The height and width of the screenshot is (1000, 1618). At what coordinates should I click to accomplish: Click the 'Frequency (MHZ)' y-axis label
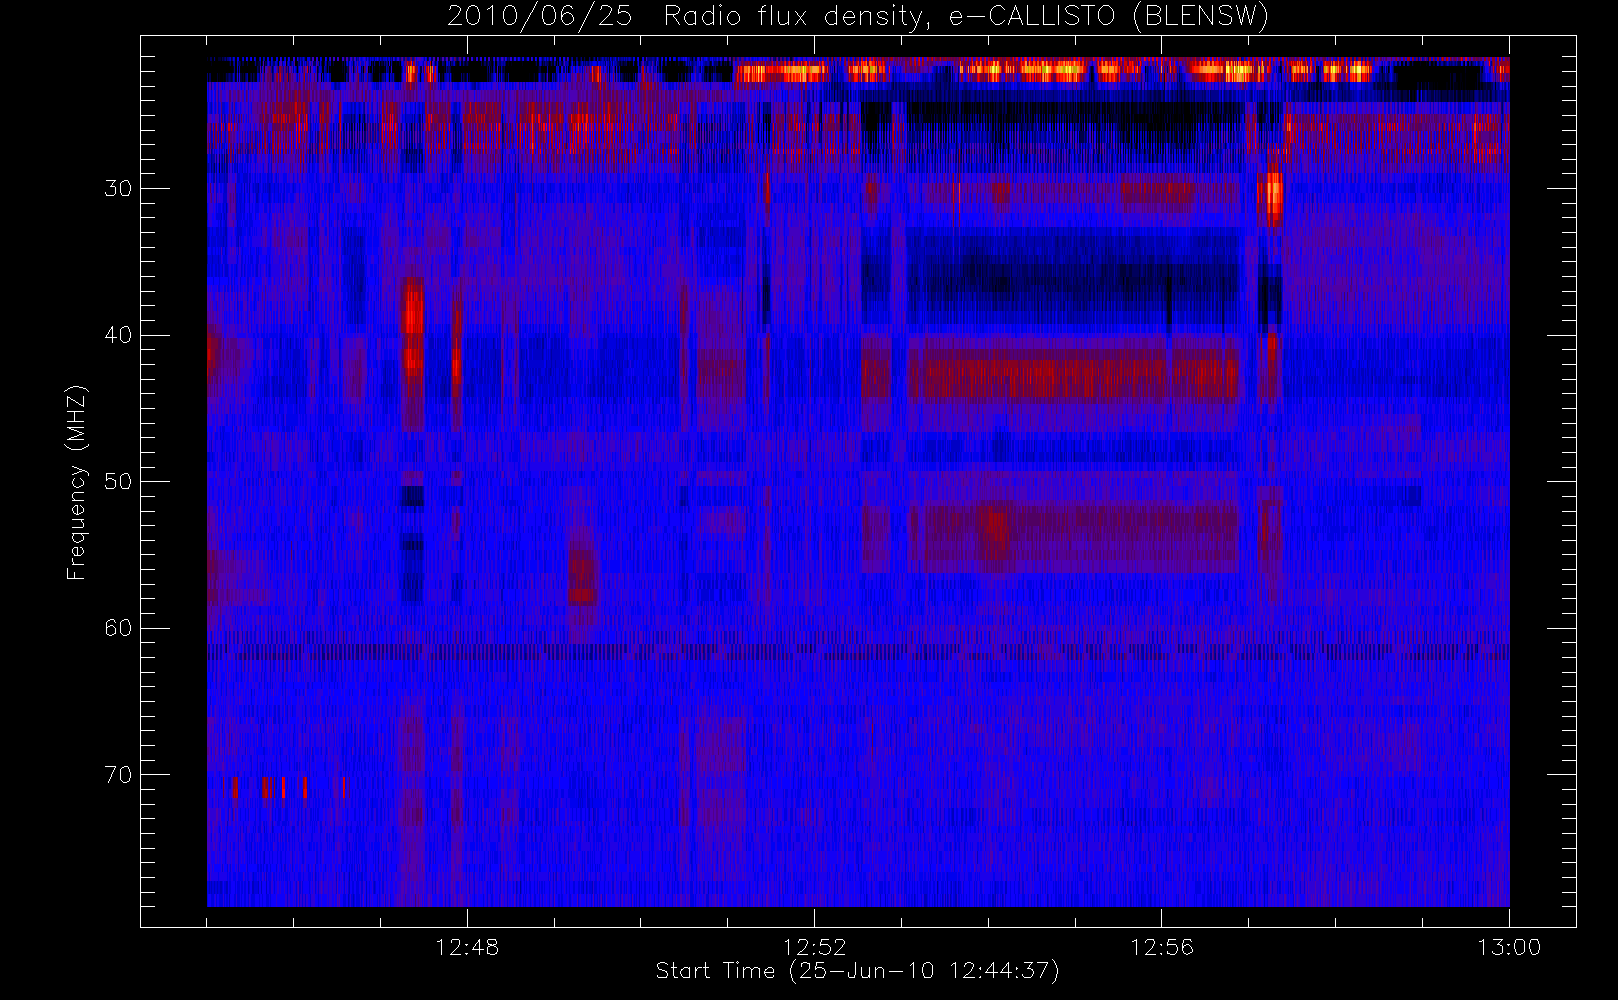76,482
